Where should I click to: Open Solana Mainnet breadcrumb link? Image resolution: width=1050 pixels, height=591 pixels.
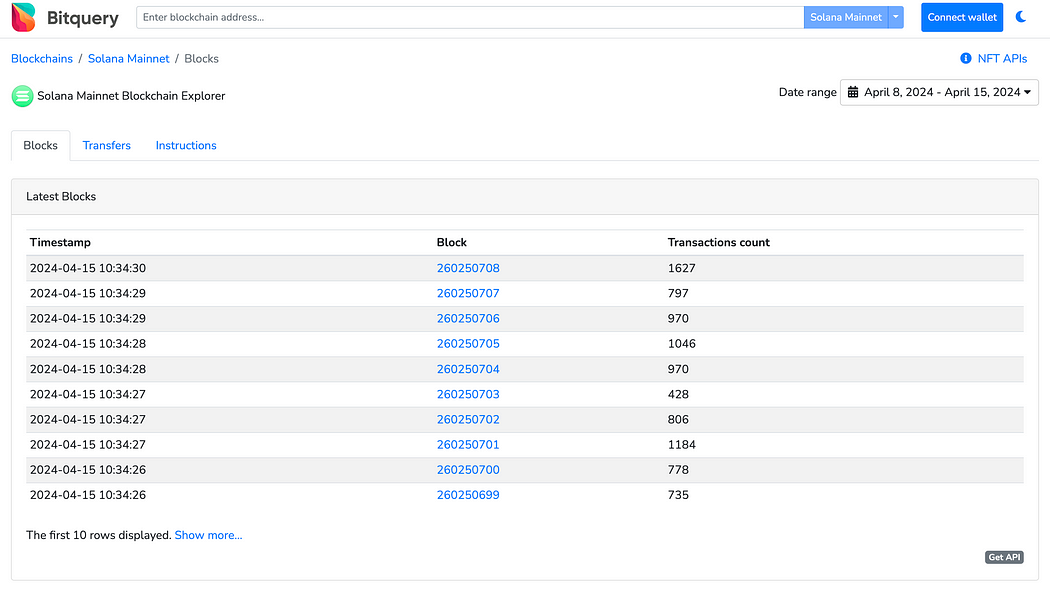point(129,59)
